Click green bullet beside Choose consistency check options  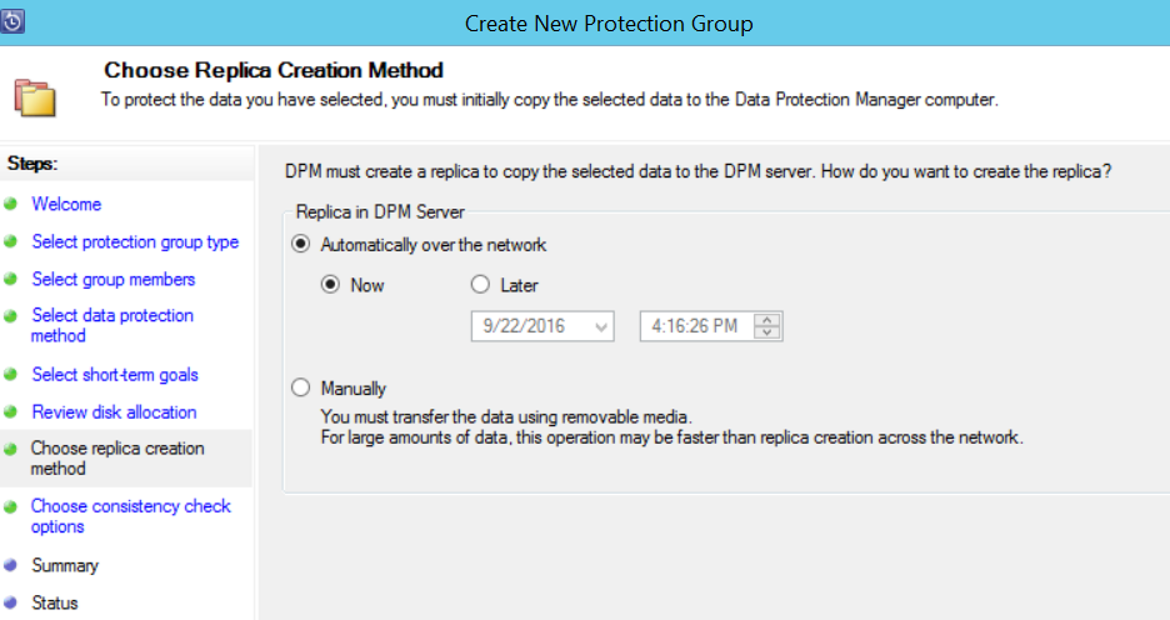10,507
